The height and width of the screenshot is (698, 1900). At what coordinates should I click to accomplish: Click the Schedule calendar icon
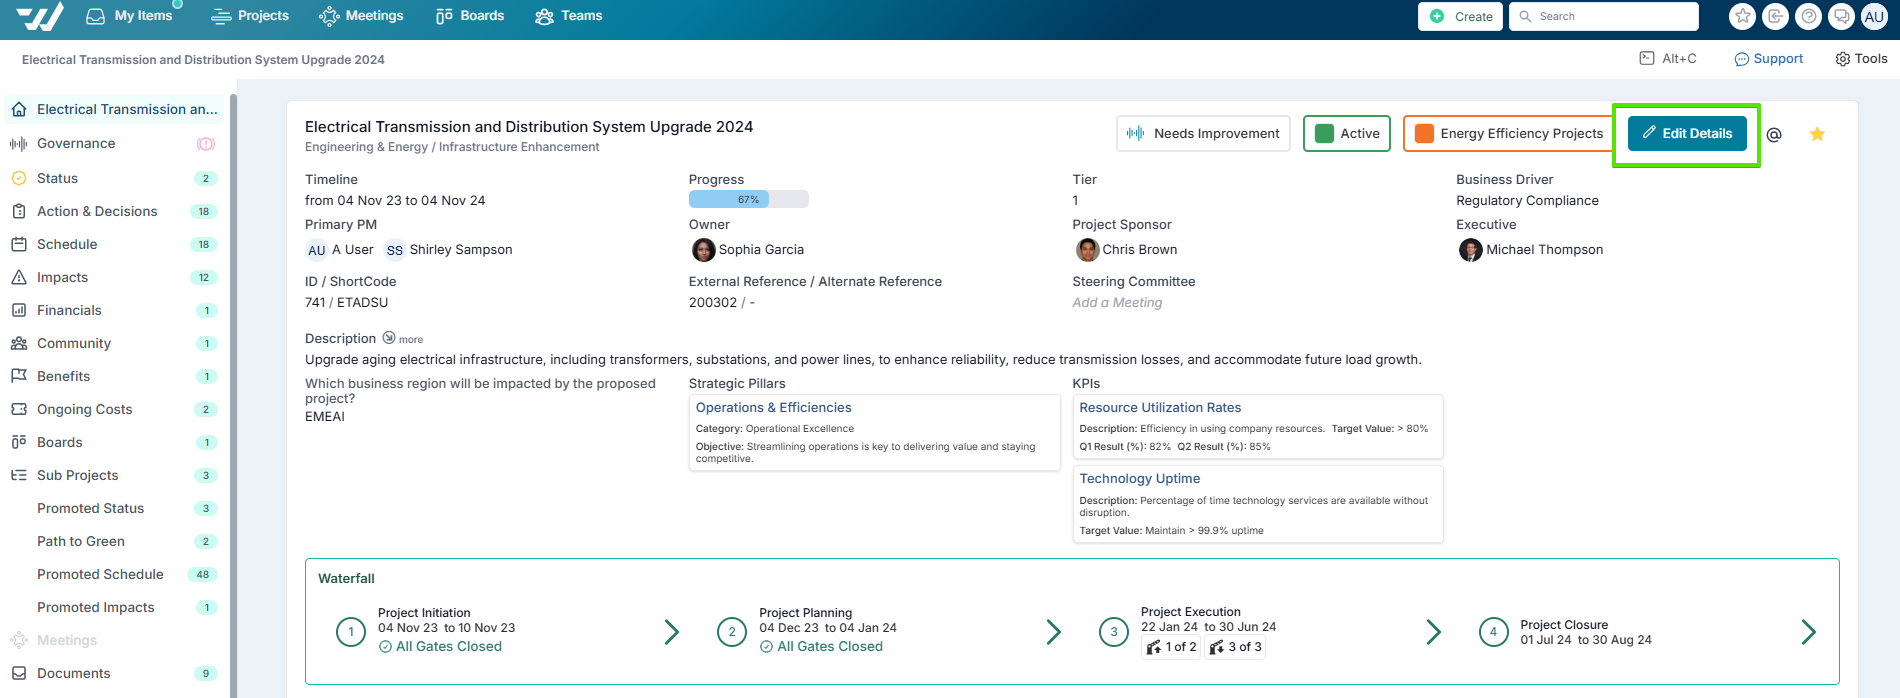point(19,244)
